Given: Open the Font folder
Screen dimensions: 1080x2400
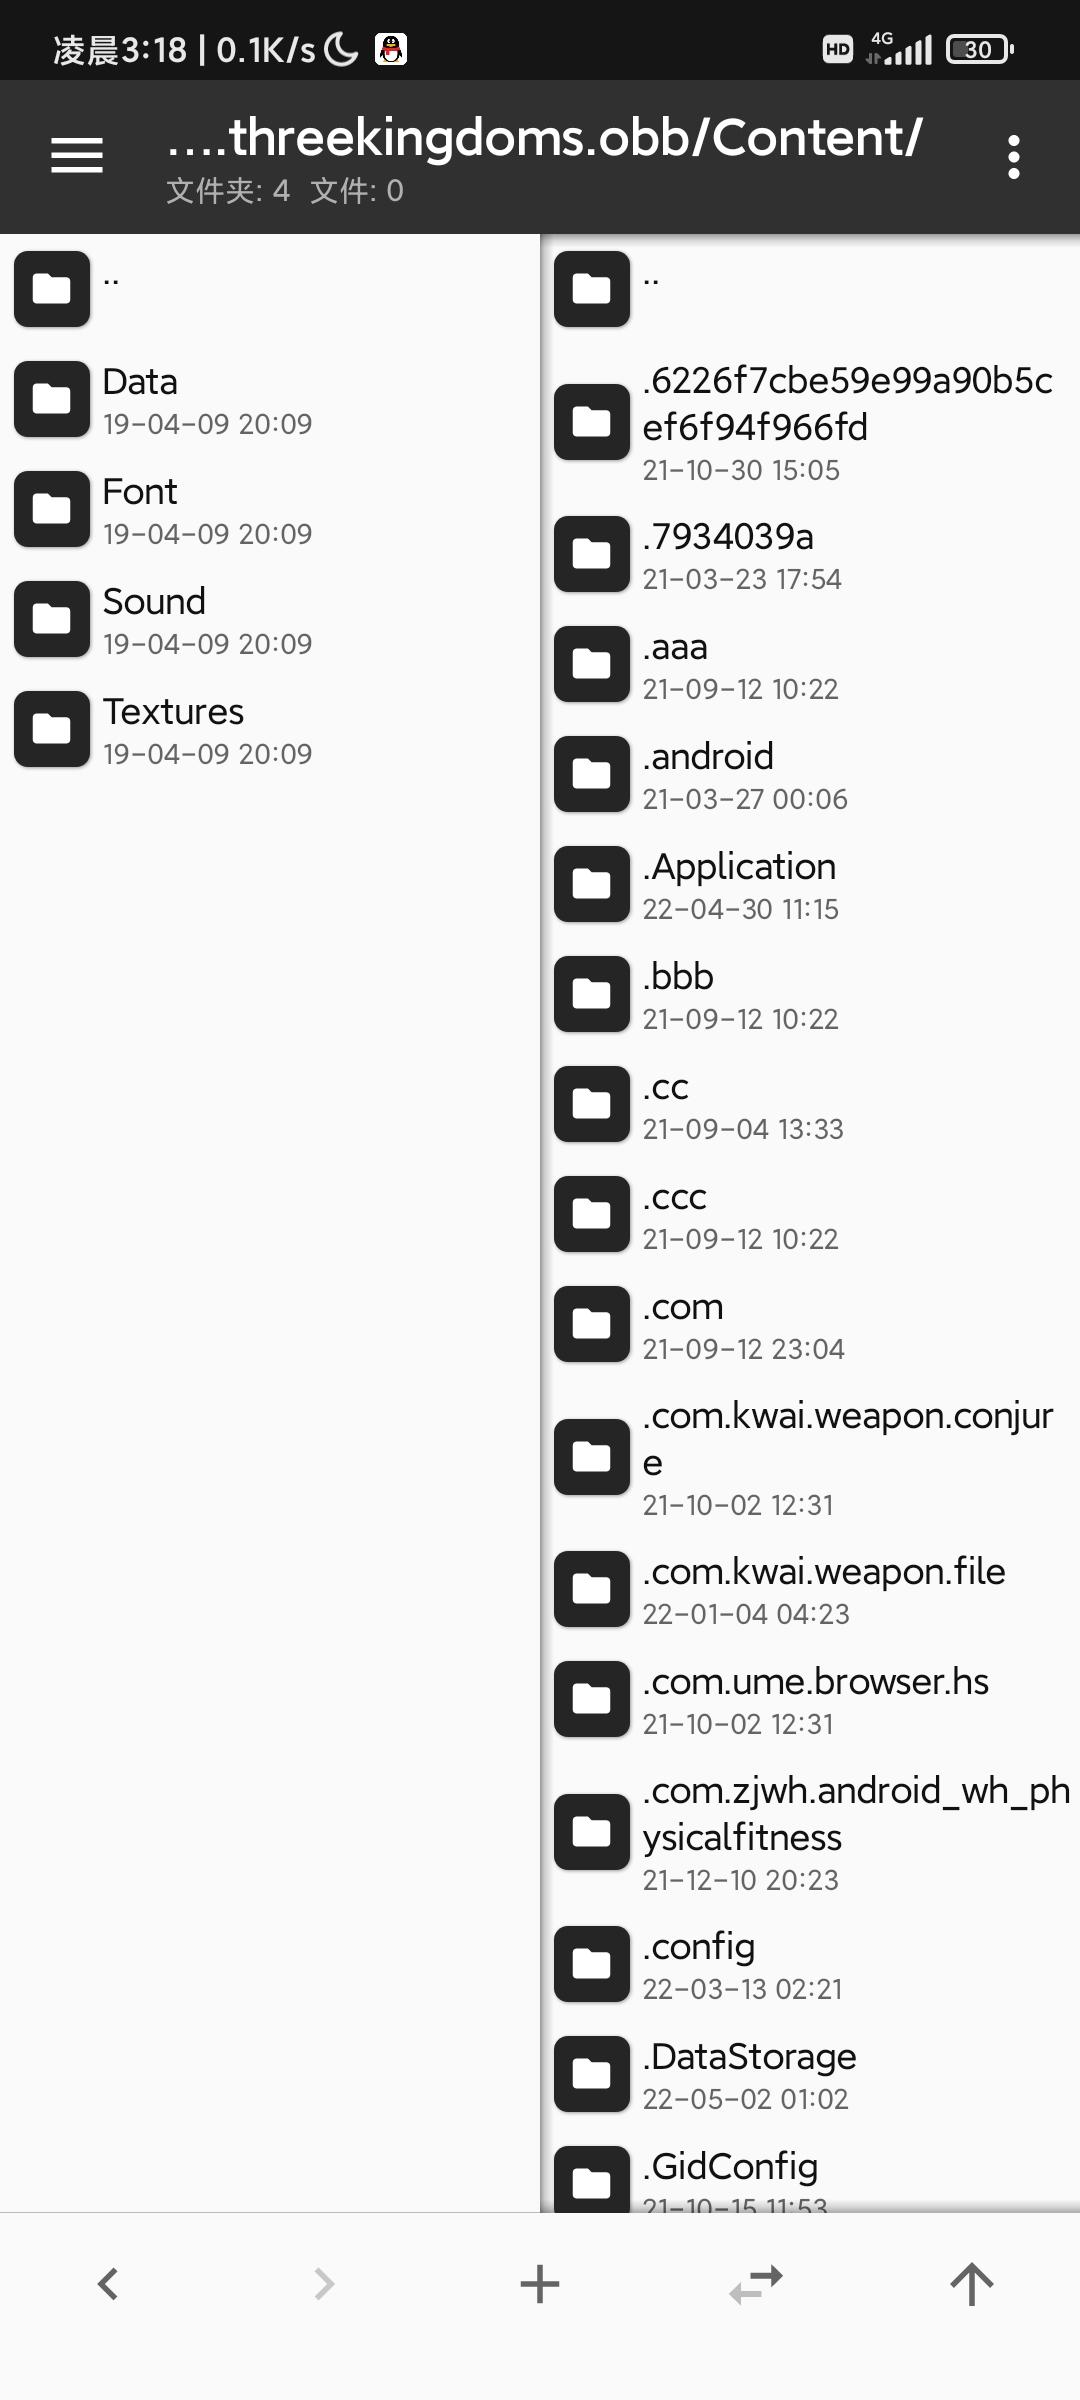Looking at the screenshot, I should click(x=270, y=509).
